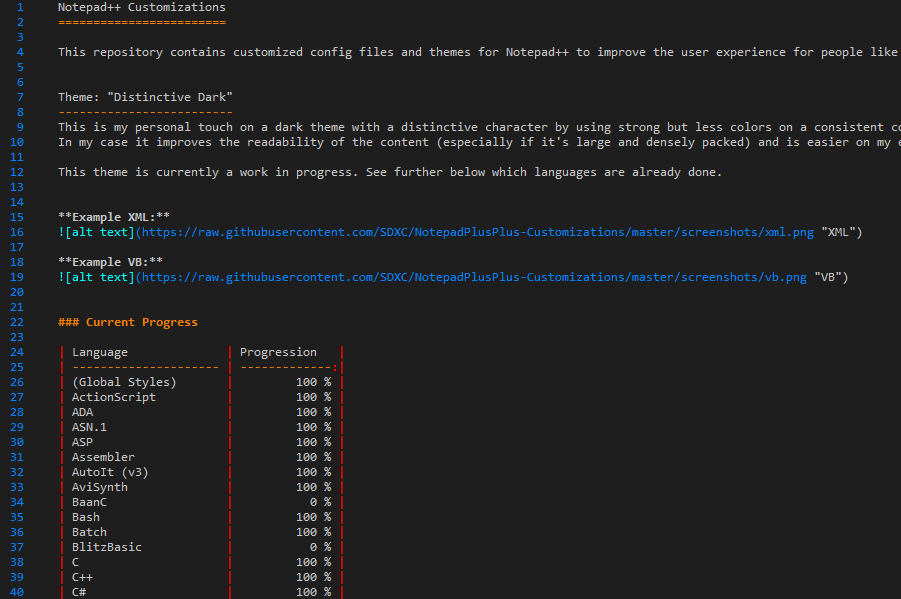901x599 pixels.
Task: Click the 'AutoIt (v3)' language entry
Action: [110, 472]
